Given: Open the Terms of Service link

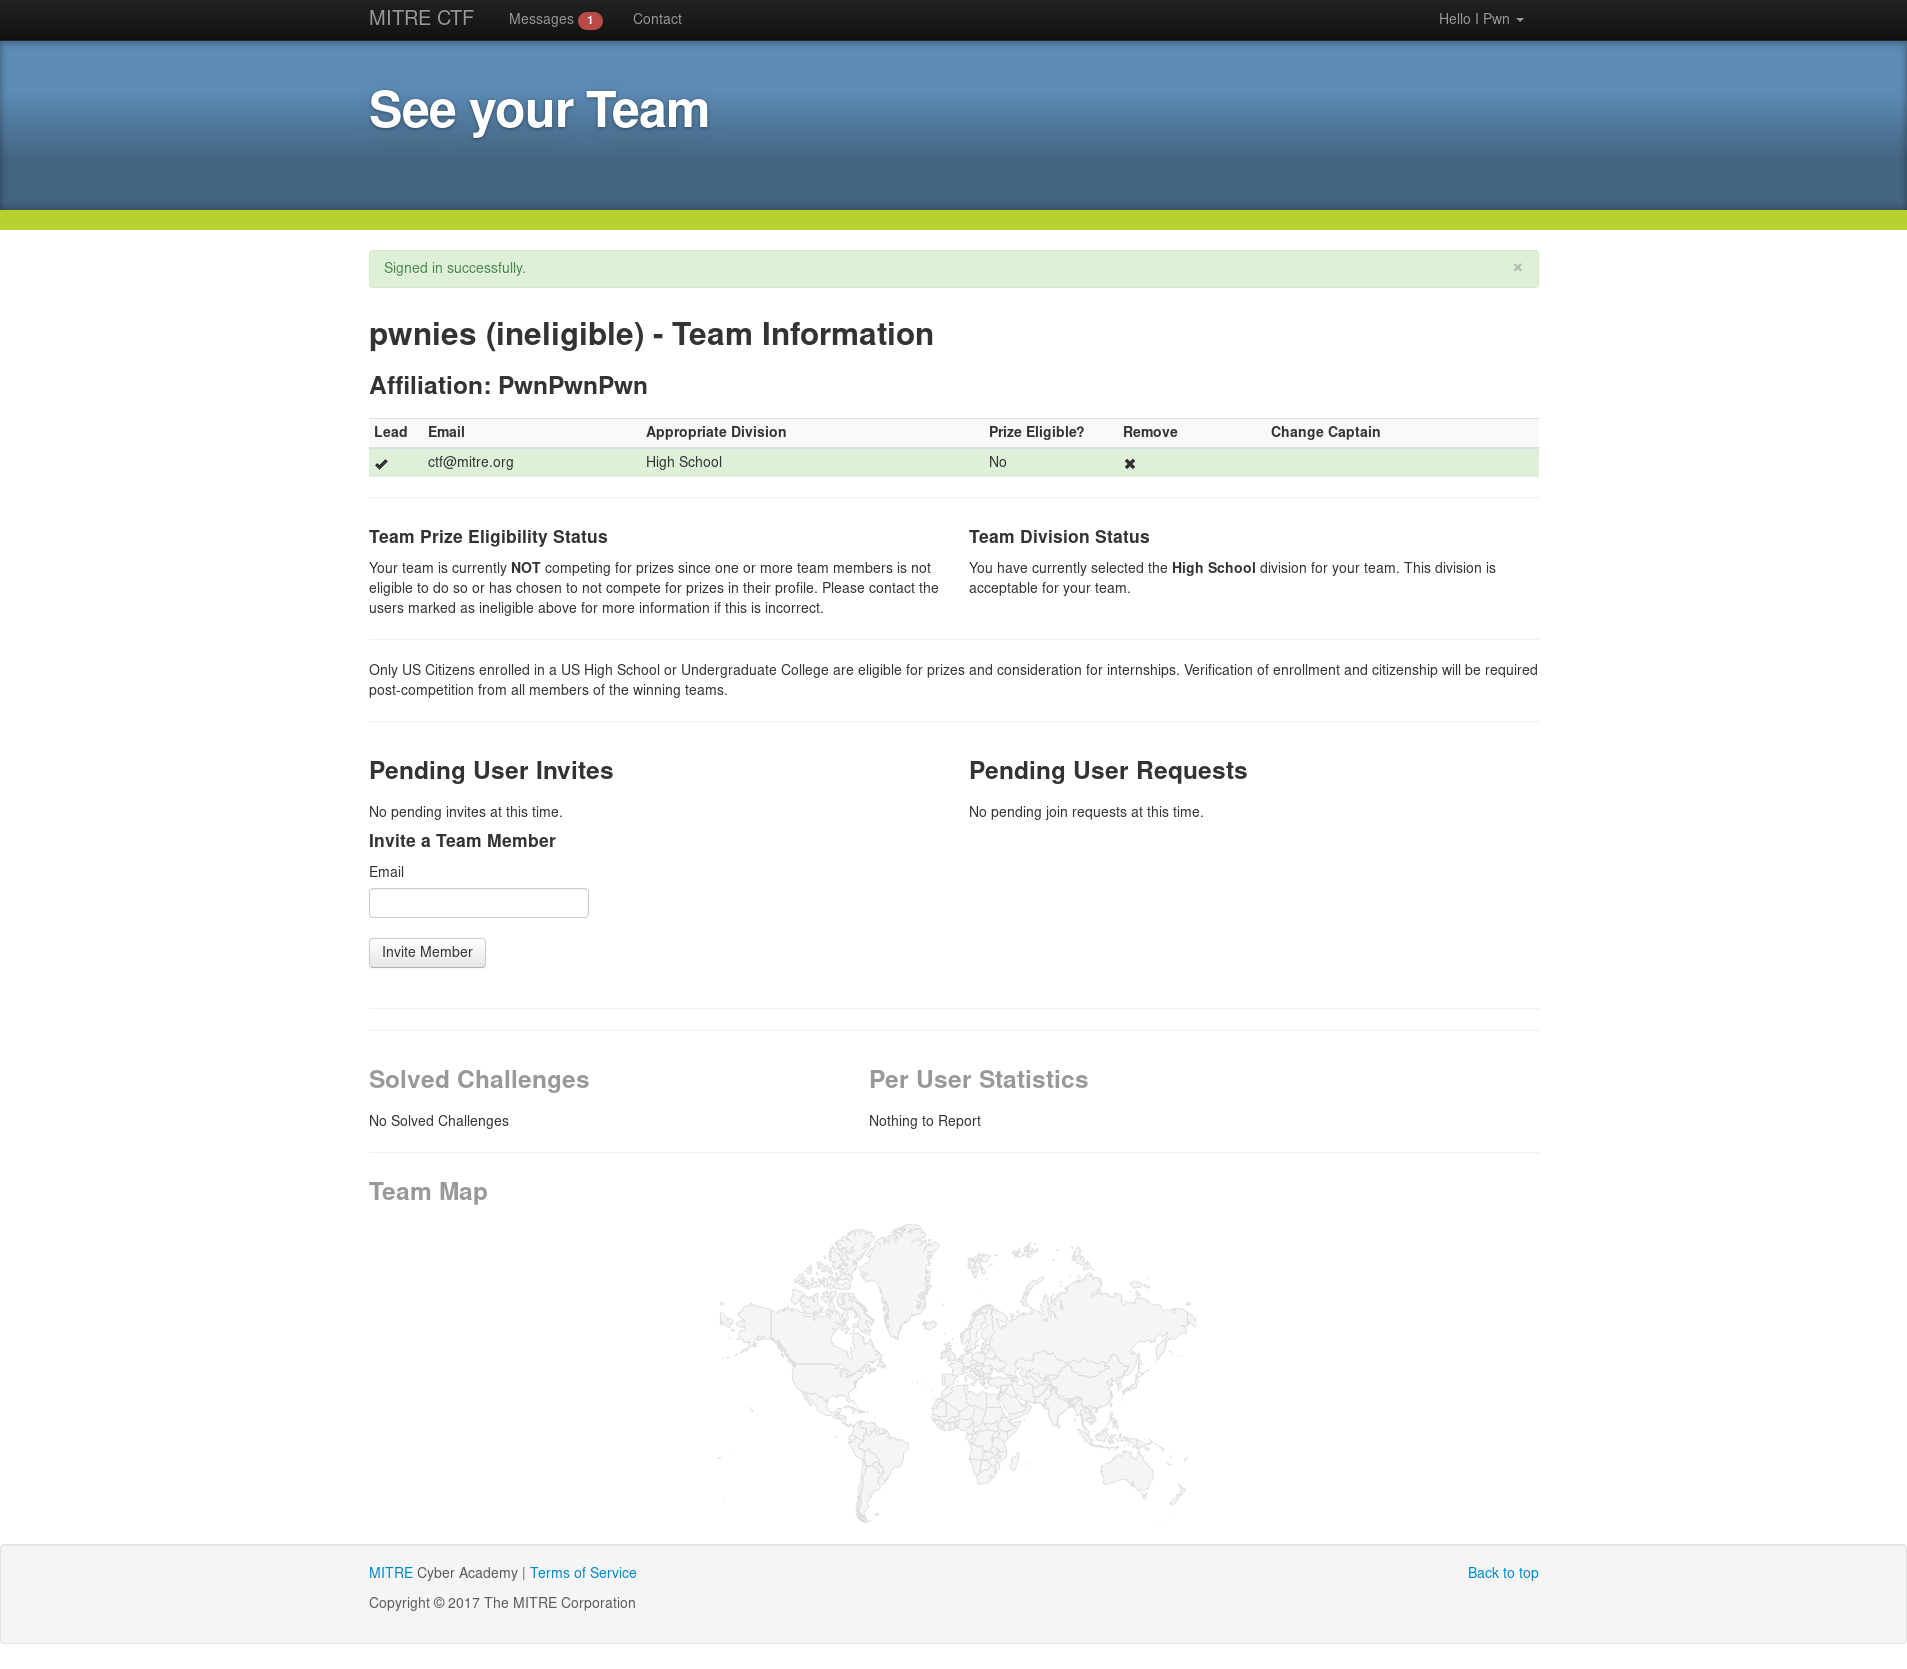Looking at the screenshot, I should coord(583,1573).
